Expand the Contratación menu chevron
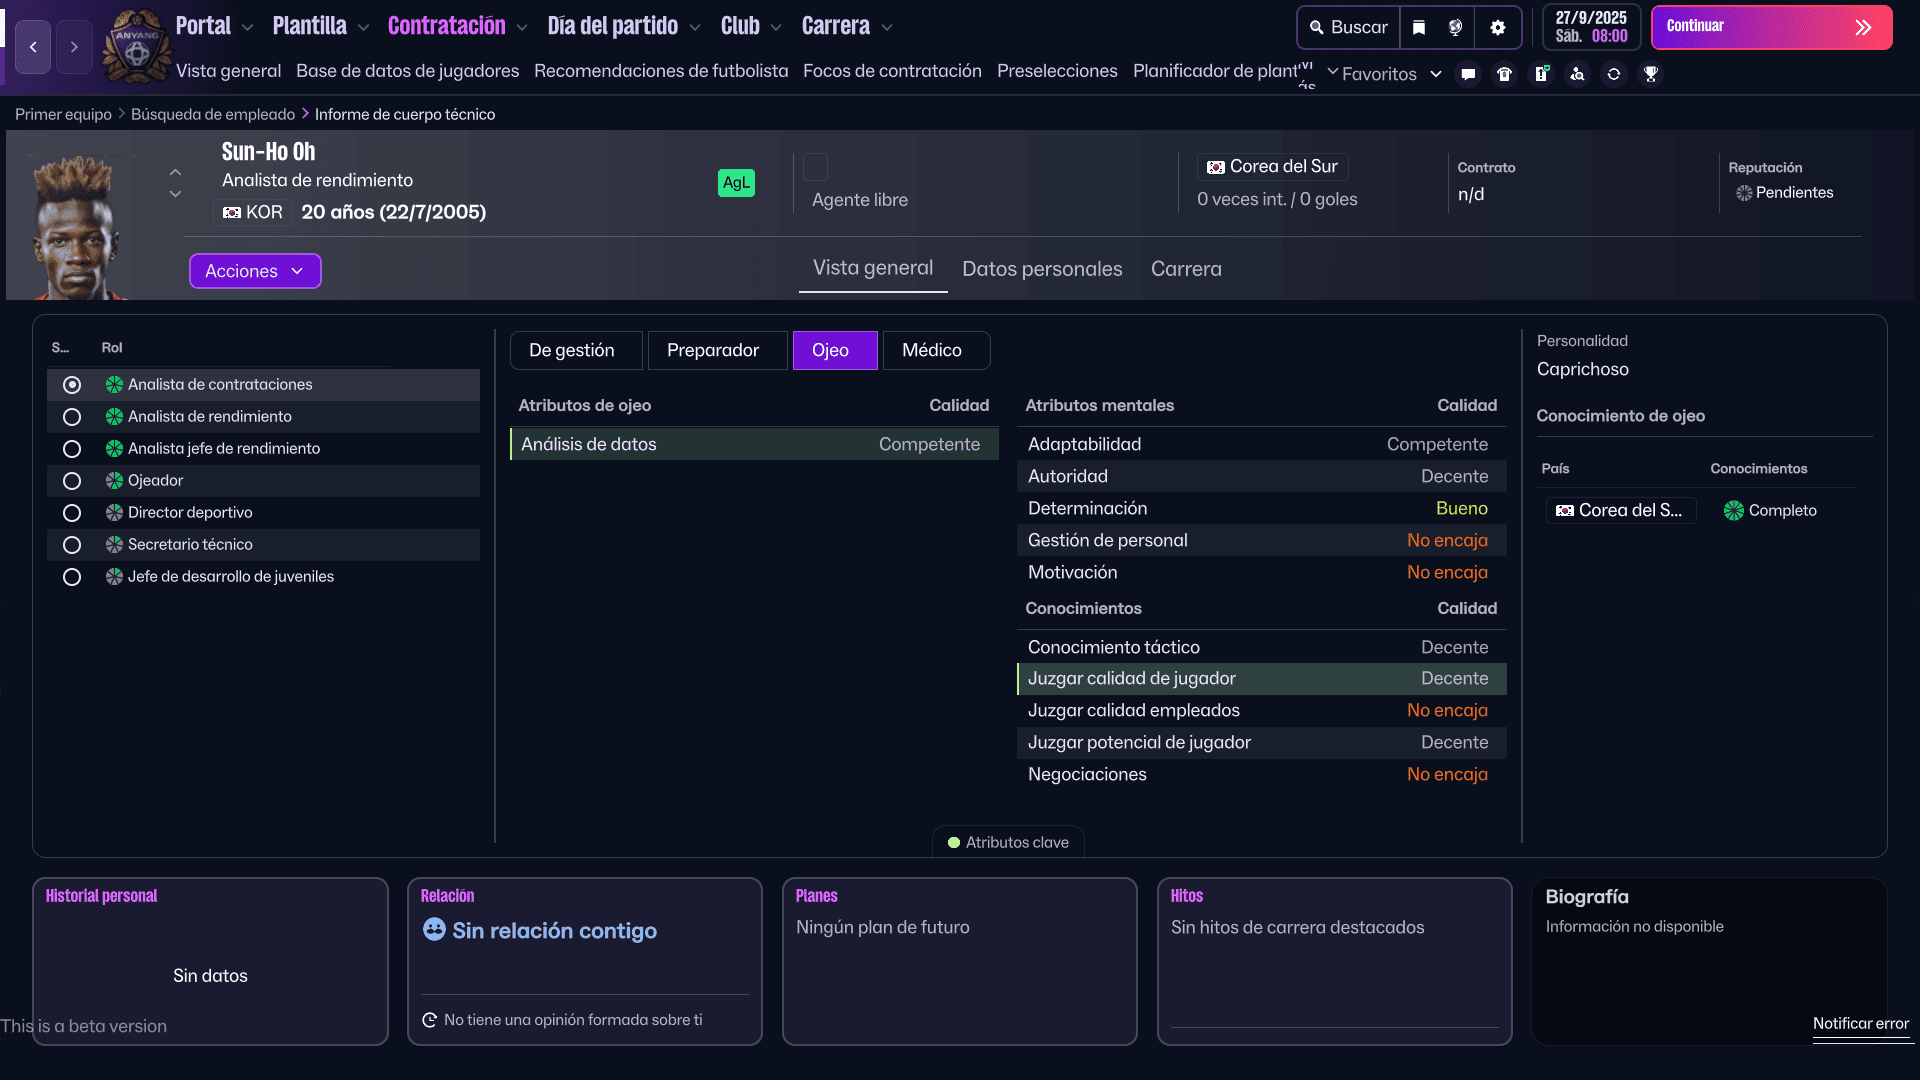1920x1080 pixels. click(522, 28)
